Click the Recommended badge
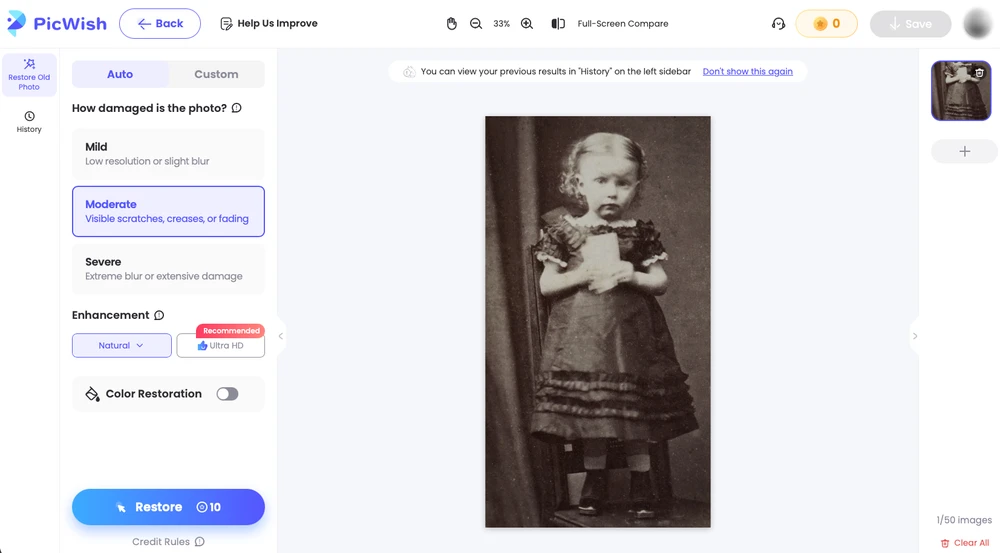 click(231, 330)
